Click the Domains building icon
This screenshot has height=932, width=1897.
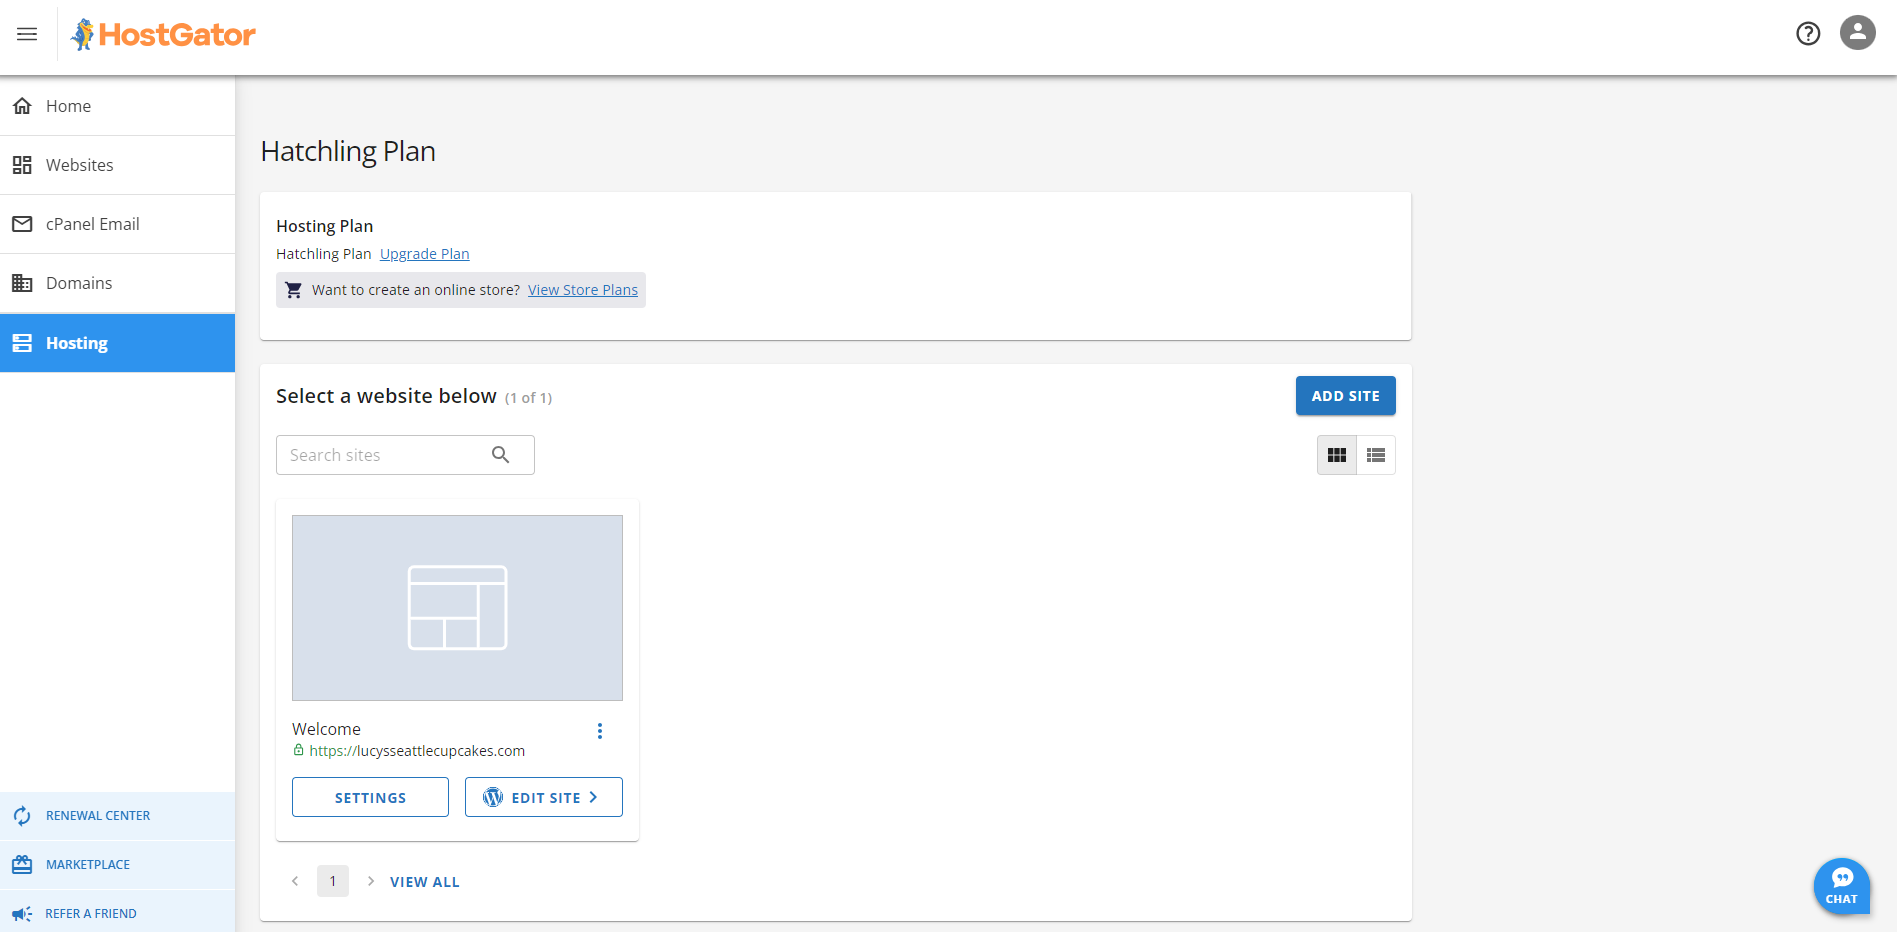pos(22,282)
